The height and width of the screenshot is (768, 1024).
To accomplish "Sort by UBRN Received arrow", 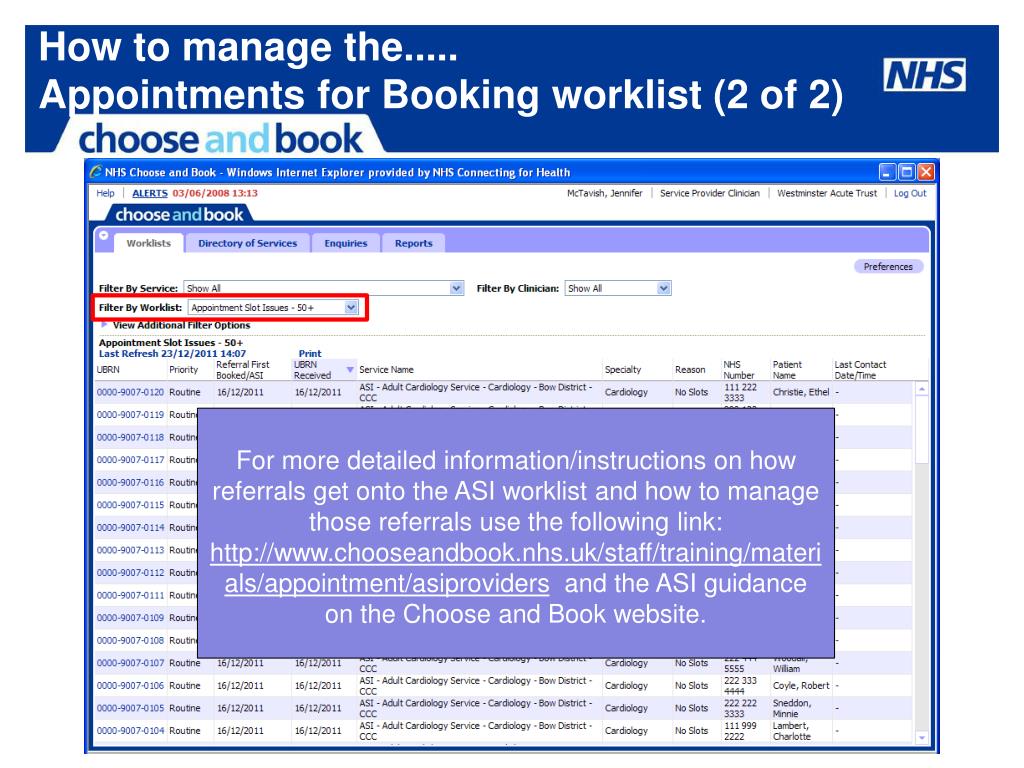I will 350,370.
